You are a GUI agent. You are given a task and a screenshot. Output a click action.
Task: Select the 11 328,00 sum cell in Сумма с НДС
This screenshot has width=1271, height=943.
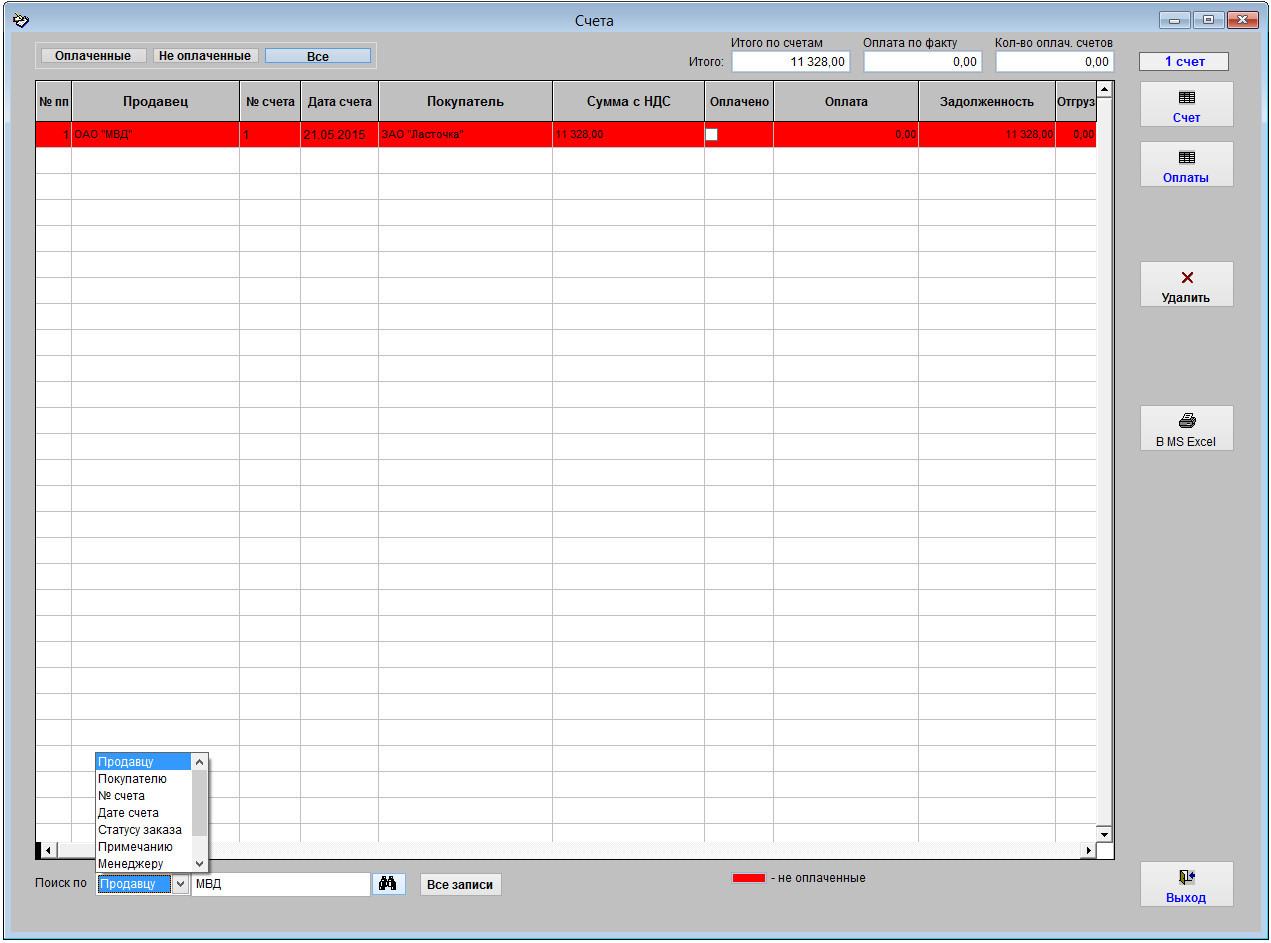629,134
